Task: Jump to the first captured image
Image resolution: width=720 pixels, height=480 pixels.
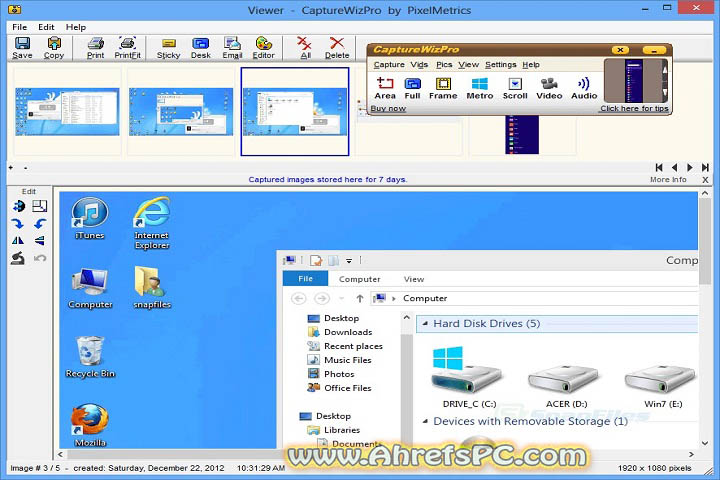Action: [x=659, y=168]
